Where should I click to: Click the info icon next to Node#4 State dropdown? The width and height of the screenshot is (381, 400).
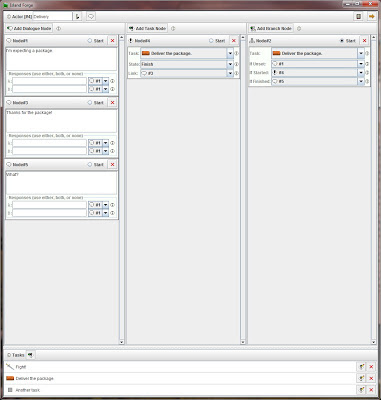tap(237, 64)
